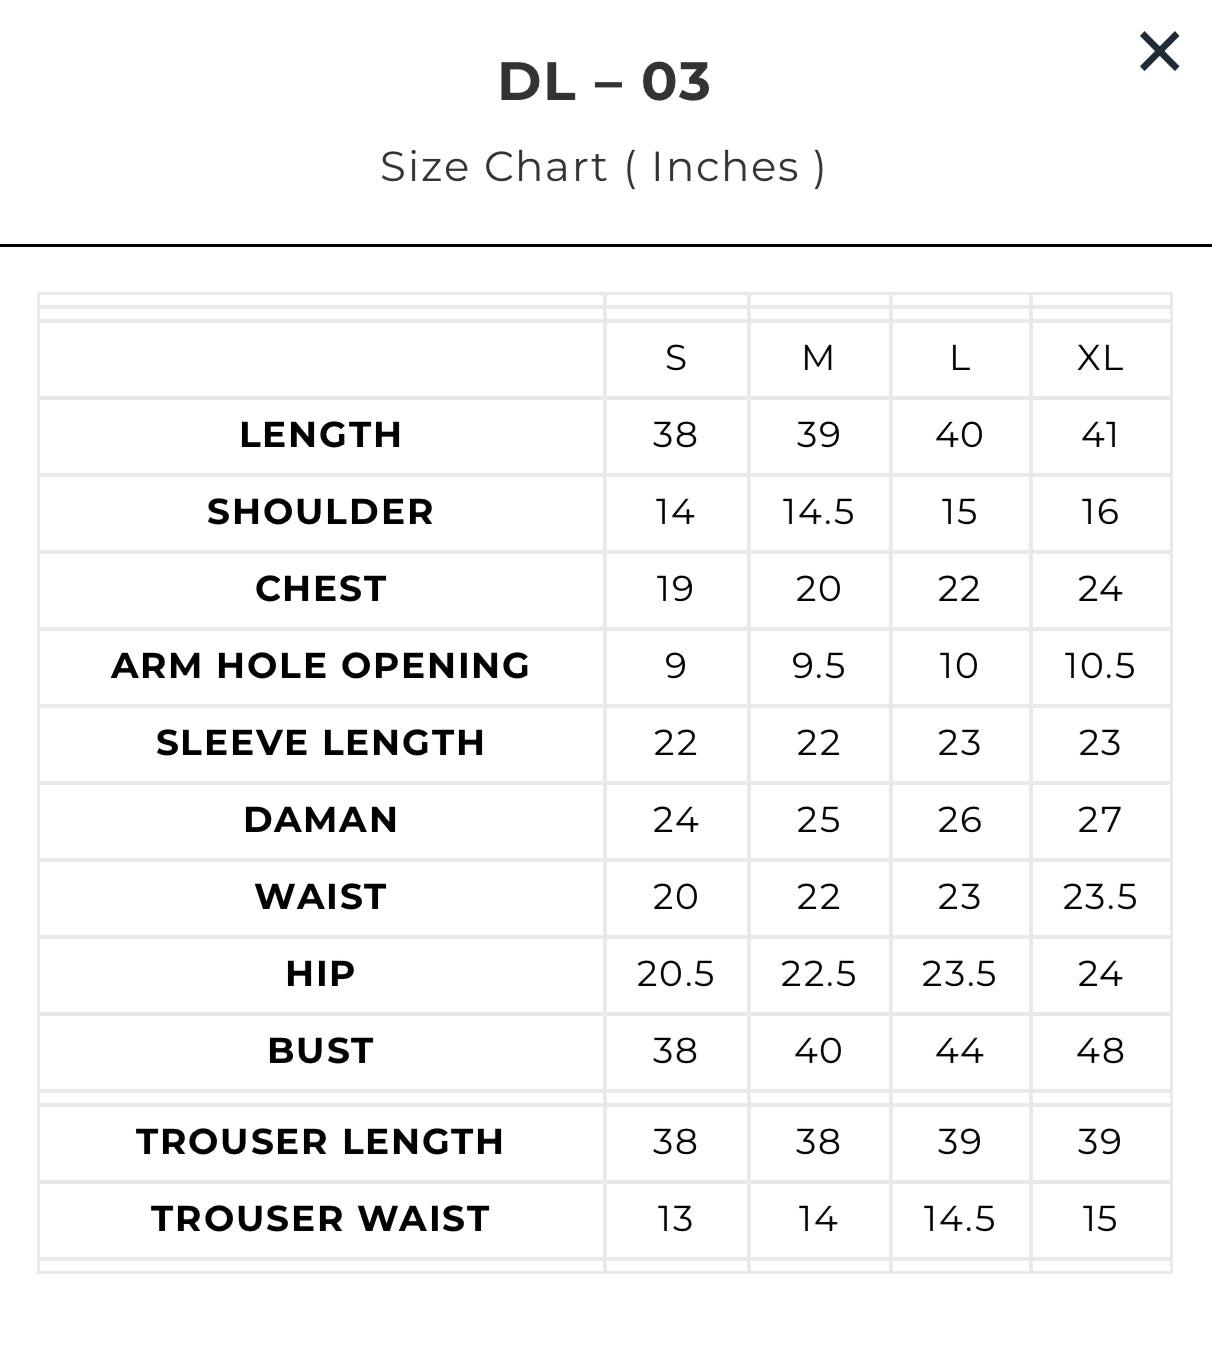Click the Size Chart ( Inches ) subtitle
The image size is (1212, 1361).
click(x=603, y=167)
